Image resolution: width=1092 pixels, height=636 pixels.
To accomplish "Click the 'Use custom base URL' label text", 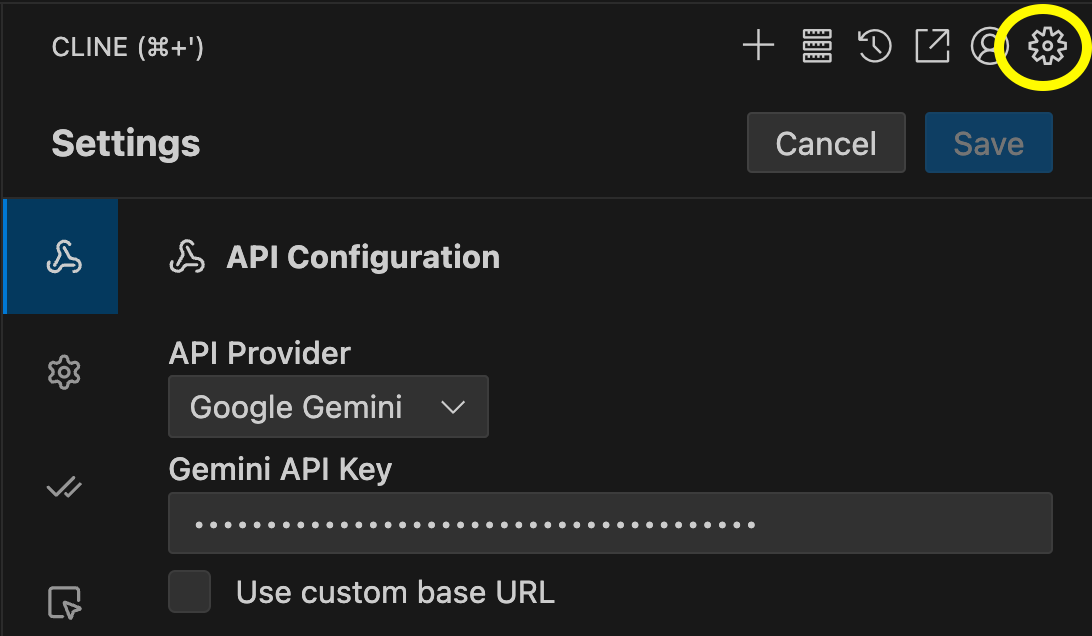I will [x=395, y=593].
